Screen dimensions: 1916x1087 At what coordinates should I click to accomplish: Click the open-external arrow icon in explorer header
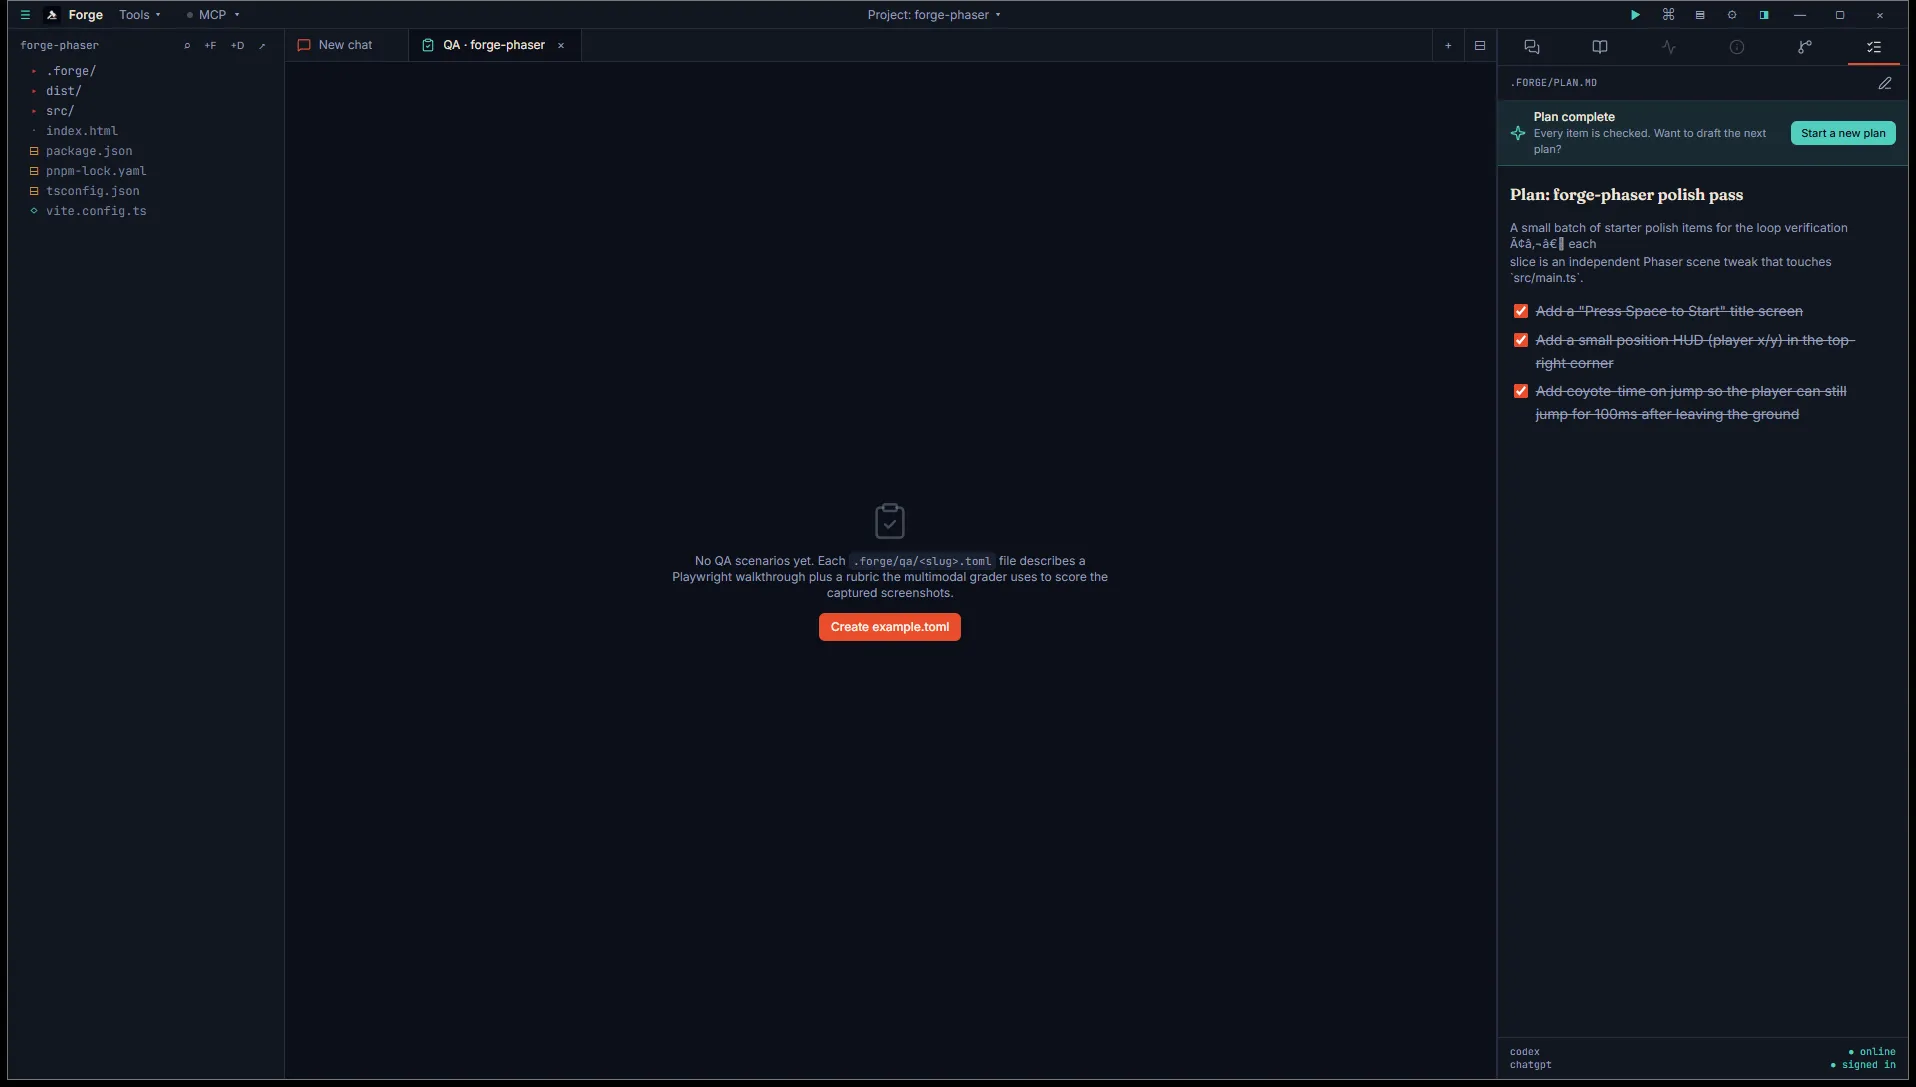263,45
